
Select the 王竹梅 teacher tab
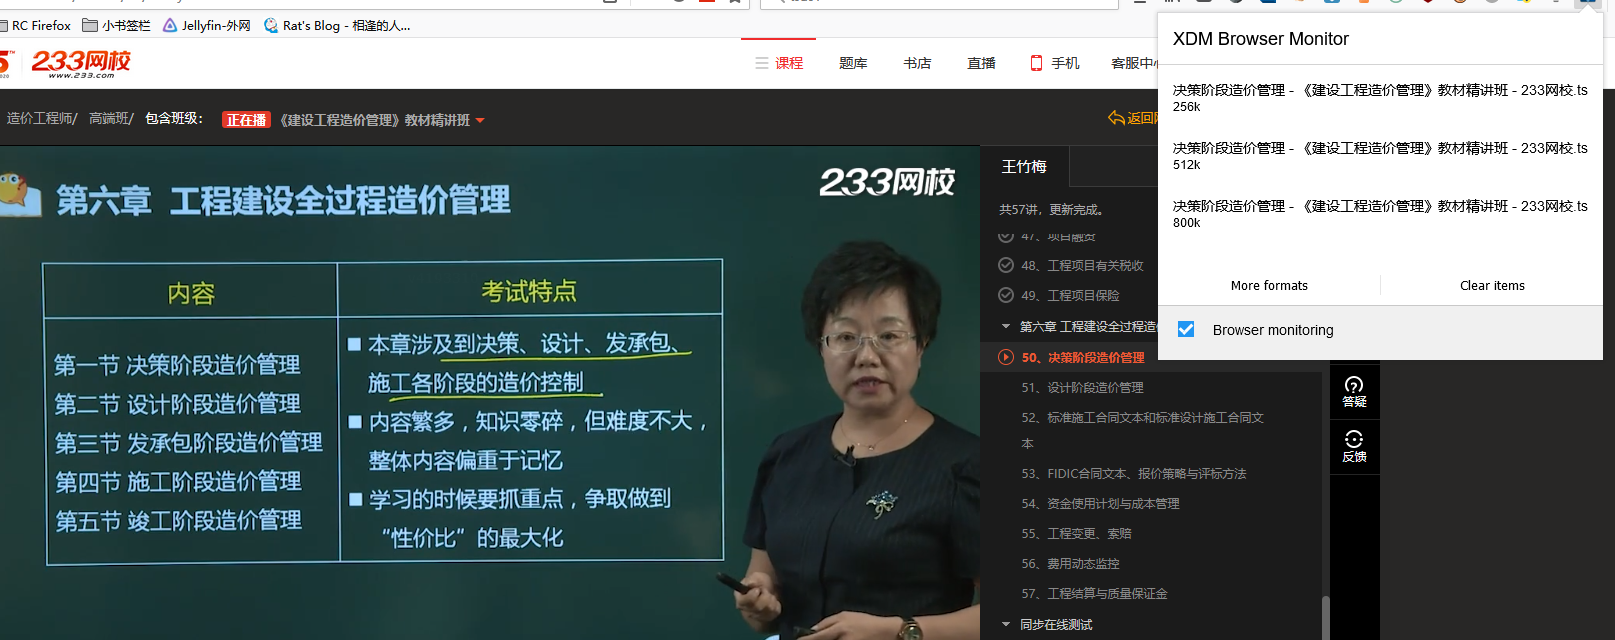1024,166
